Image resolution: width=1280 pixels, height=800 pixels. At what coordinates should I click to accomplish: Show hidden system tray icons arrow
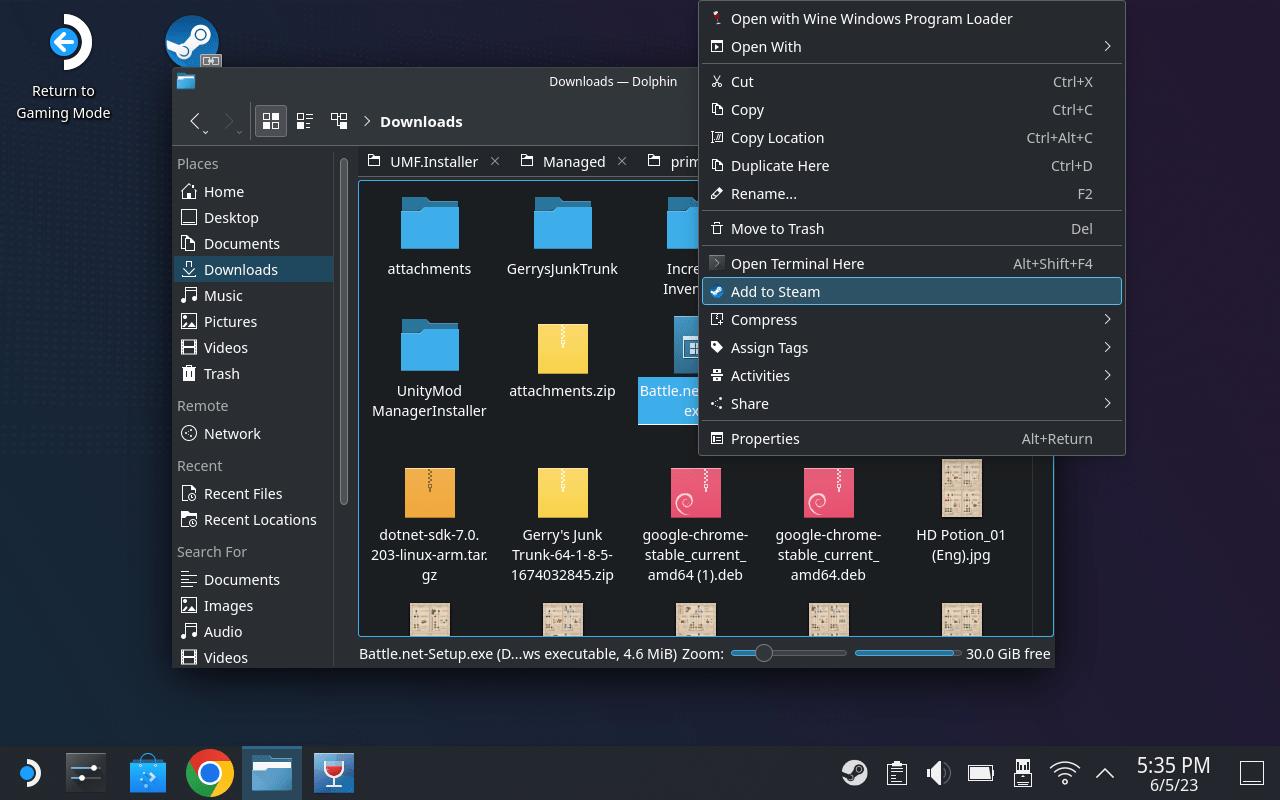tap(1105, 772)
